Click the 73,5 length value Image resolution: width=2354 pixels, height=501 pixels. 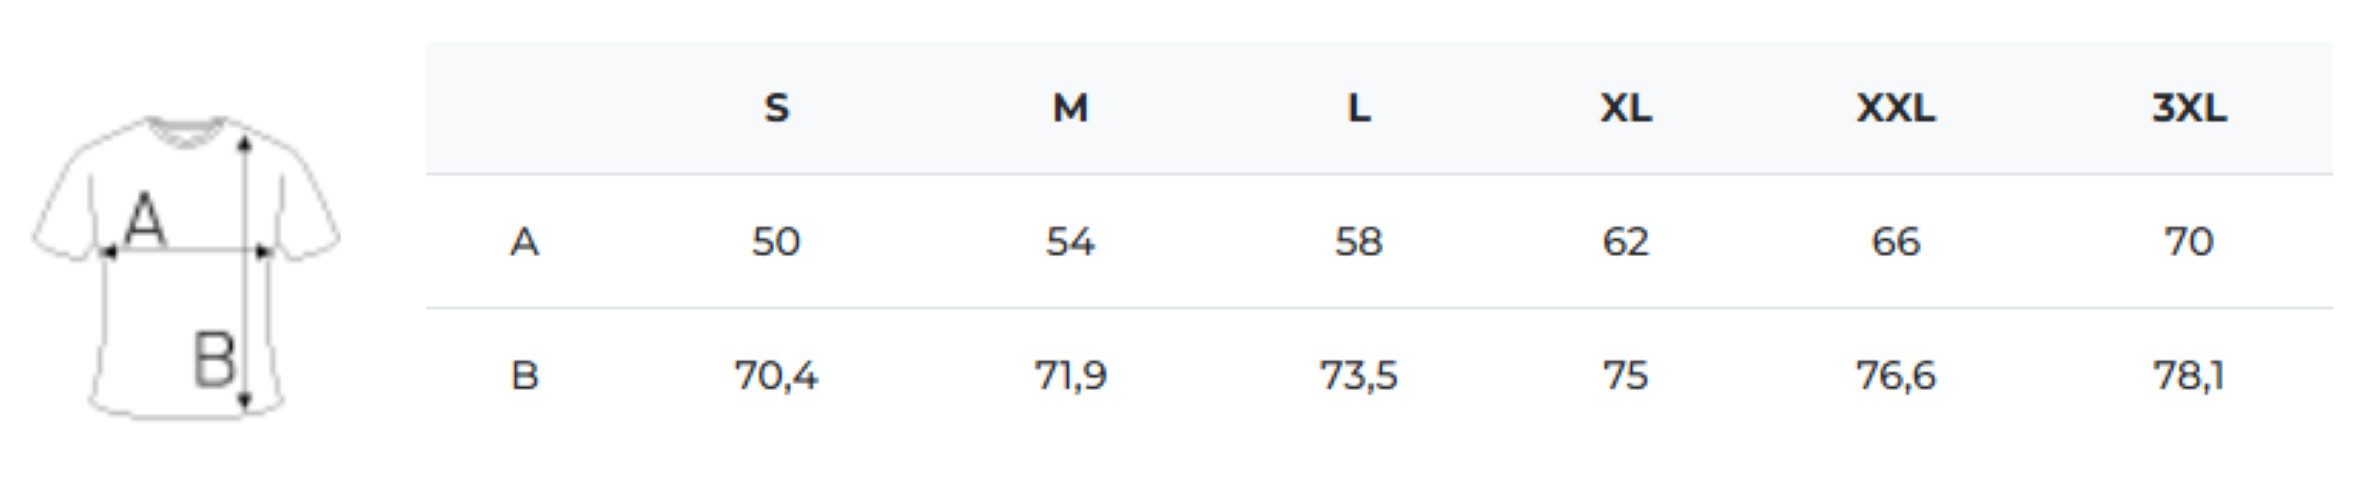1358,376
